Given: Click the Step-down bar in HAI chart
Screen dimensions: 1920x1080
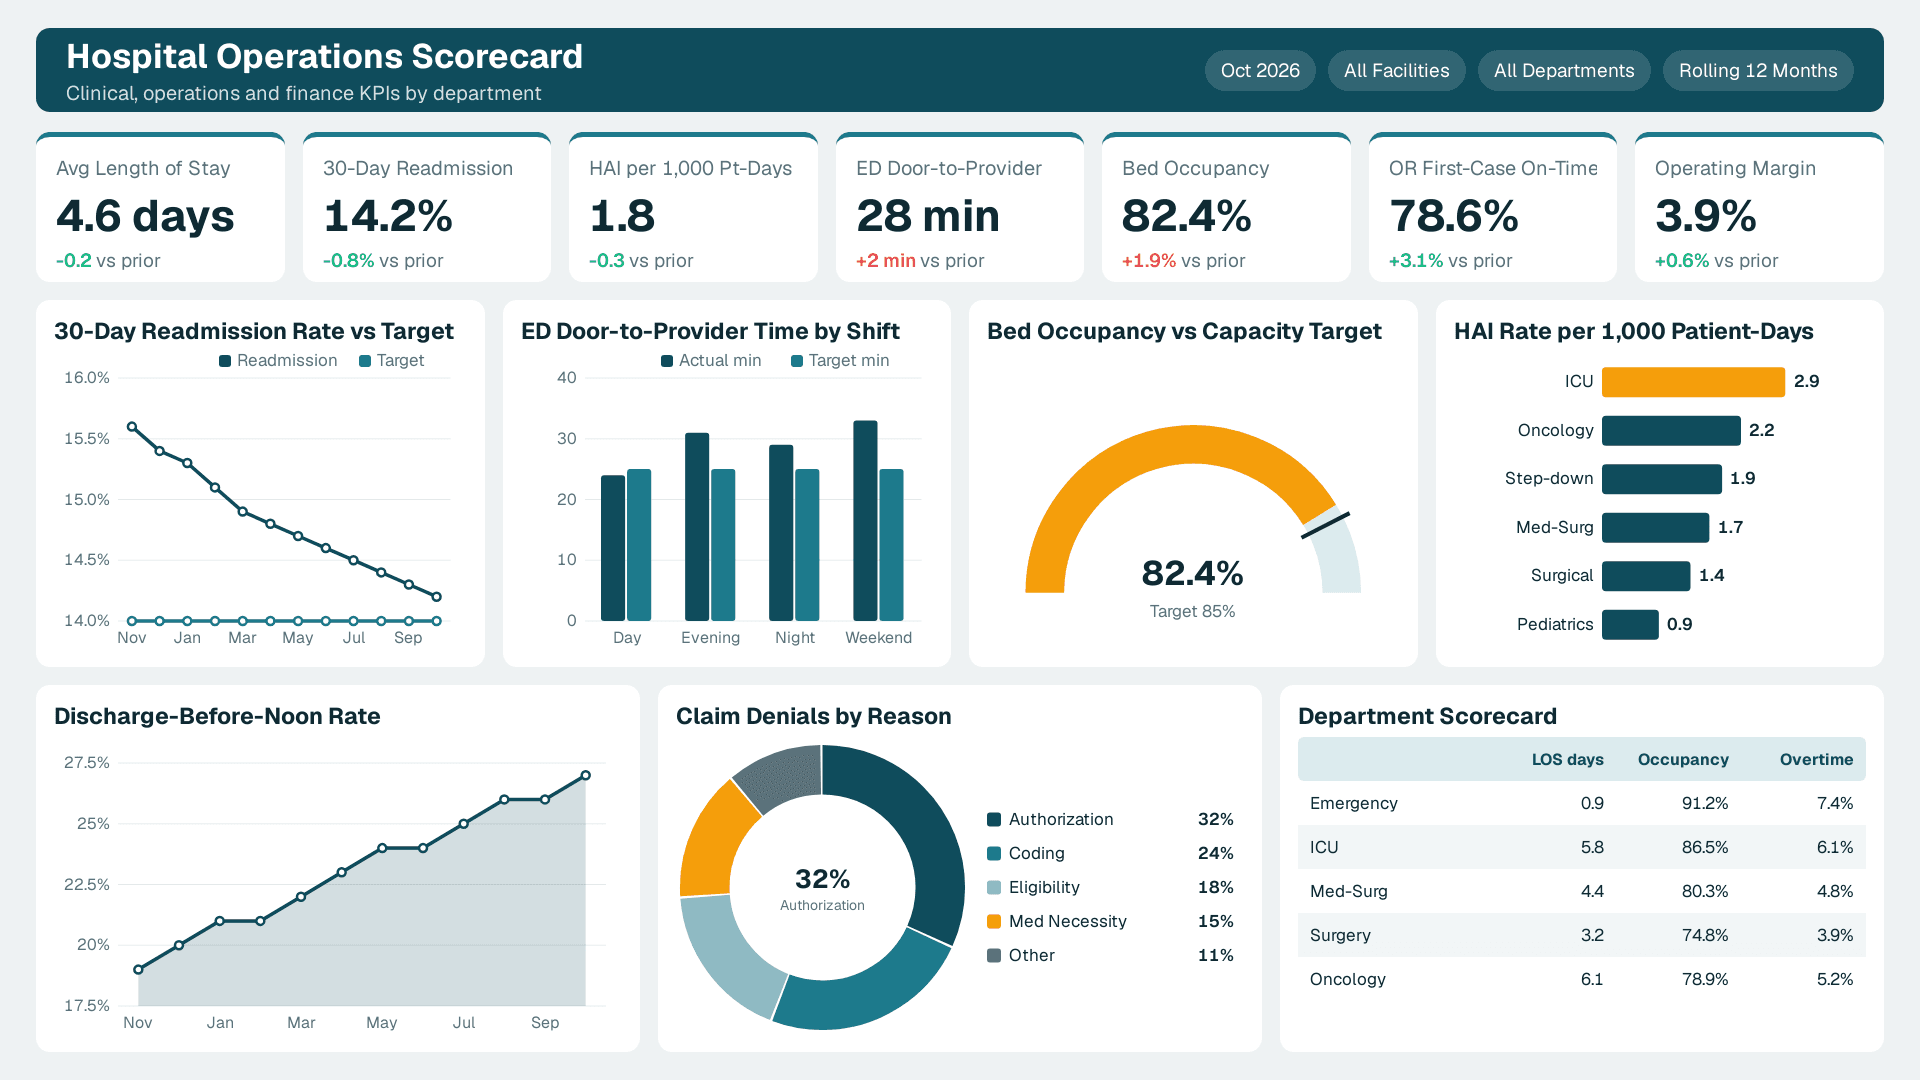Looking at the screenshot, I should pos(1662,479).
